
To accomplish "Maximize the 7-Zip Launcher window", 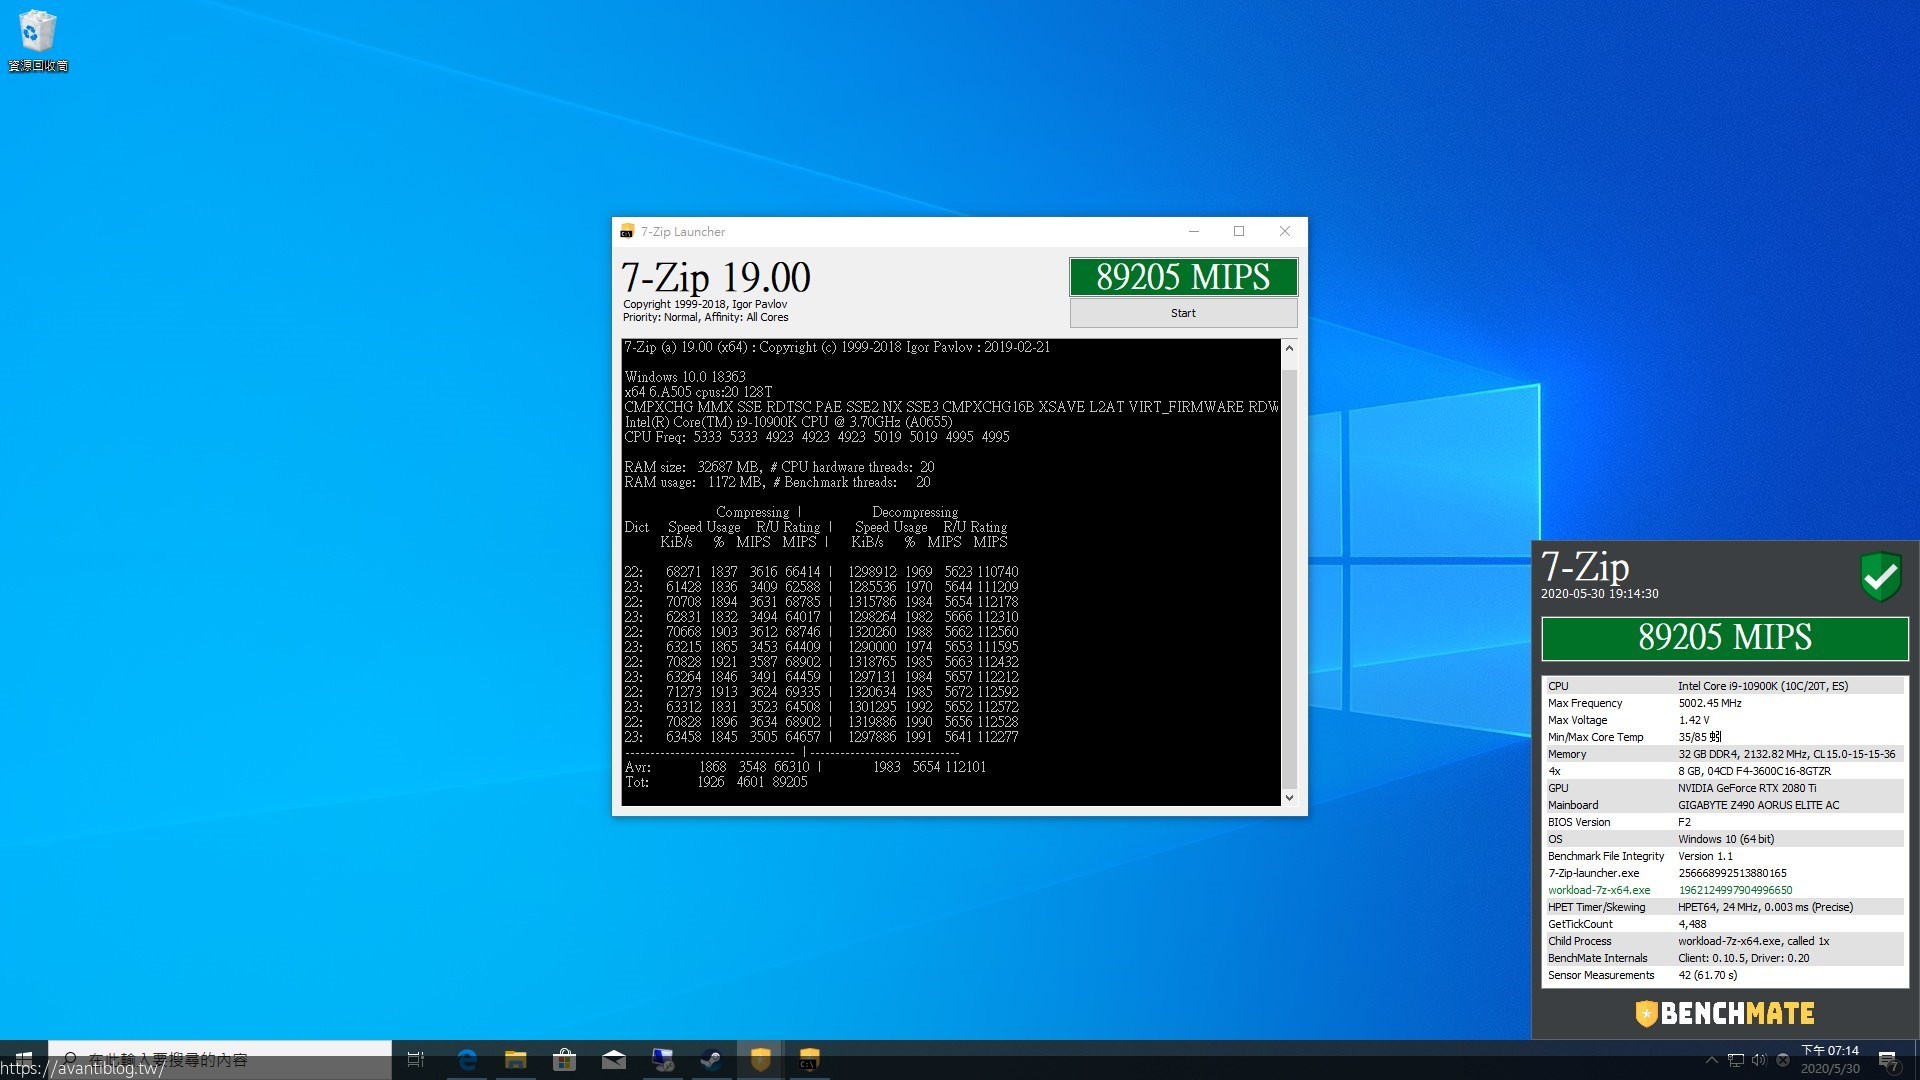I will pos(1239,232).
